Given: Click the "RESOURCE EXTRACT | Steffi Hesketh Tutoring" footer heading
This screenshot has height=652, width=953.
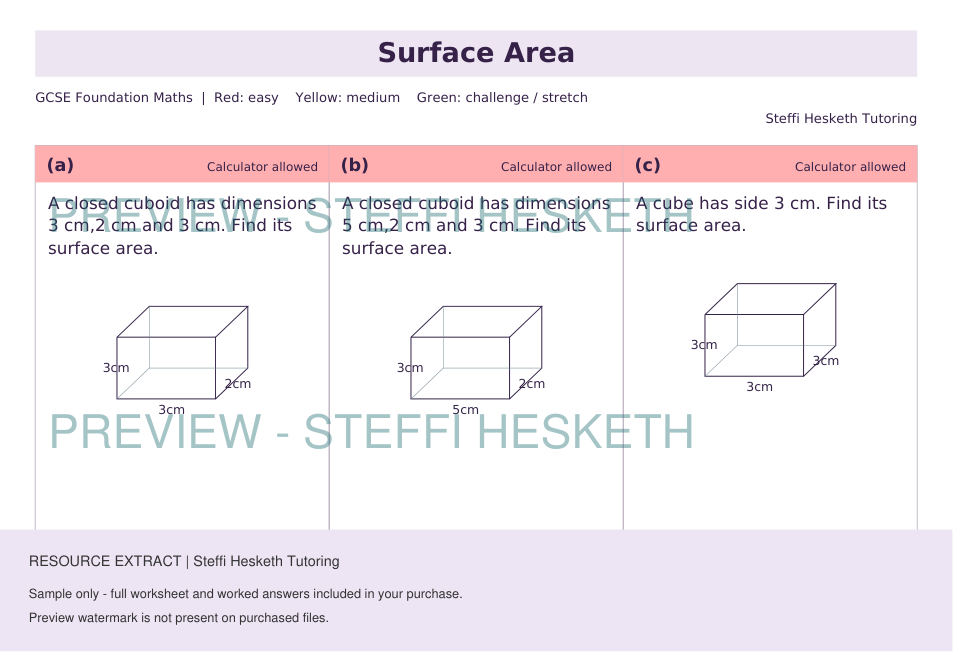Looking at the screenshot, I should click(x=184, y=561).
